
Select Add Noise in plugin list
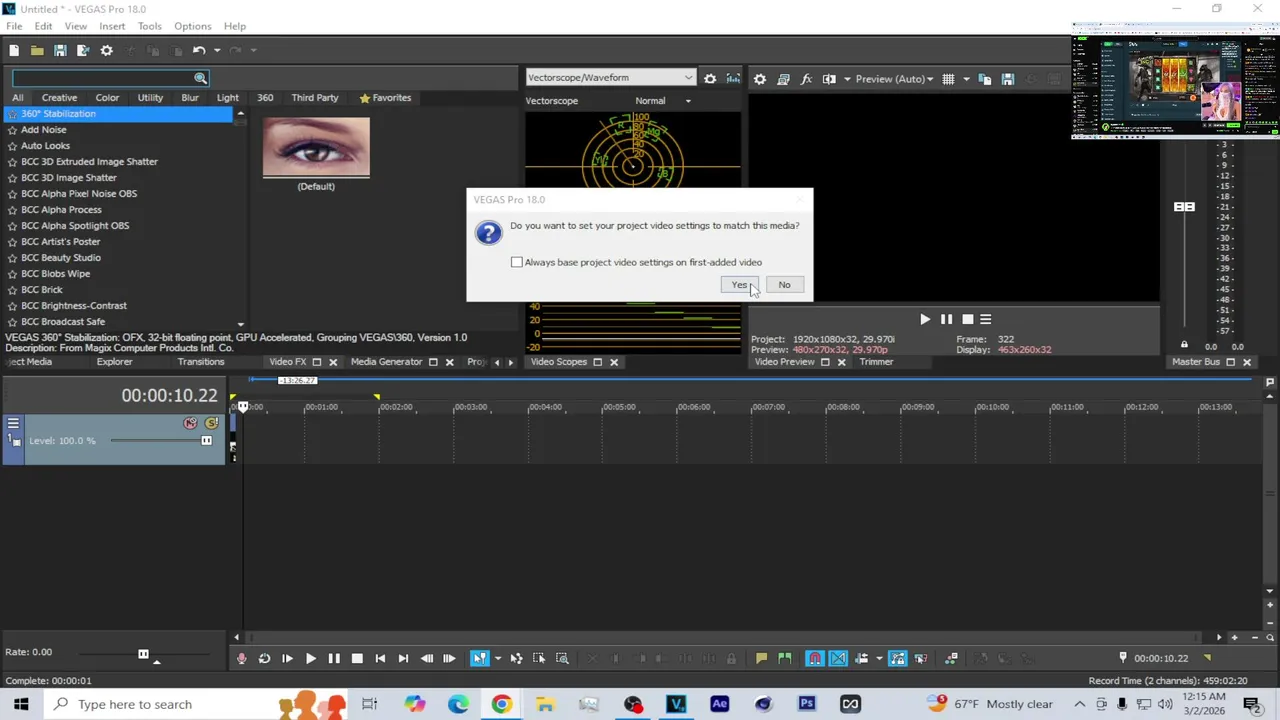point(43,130)
